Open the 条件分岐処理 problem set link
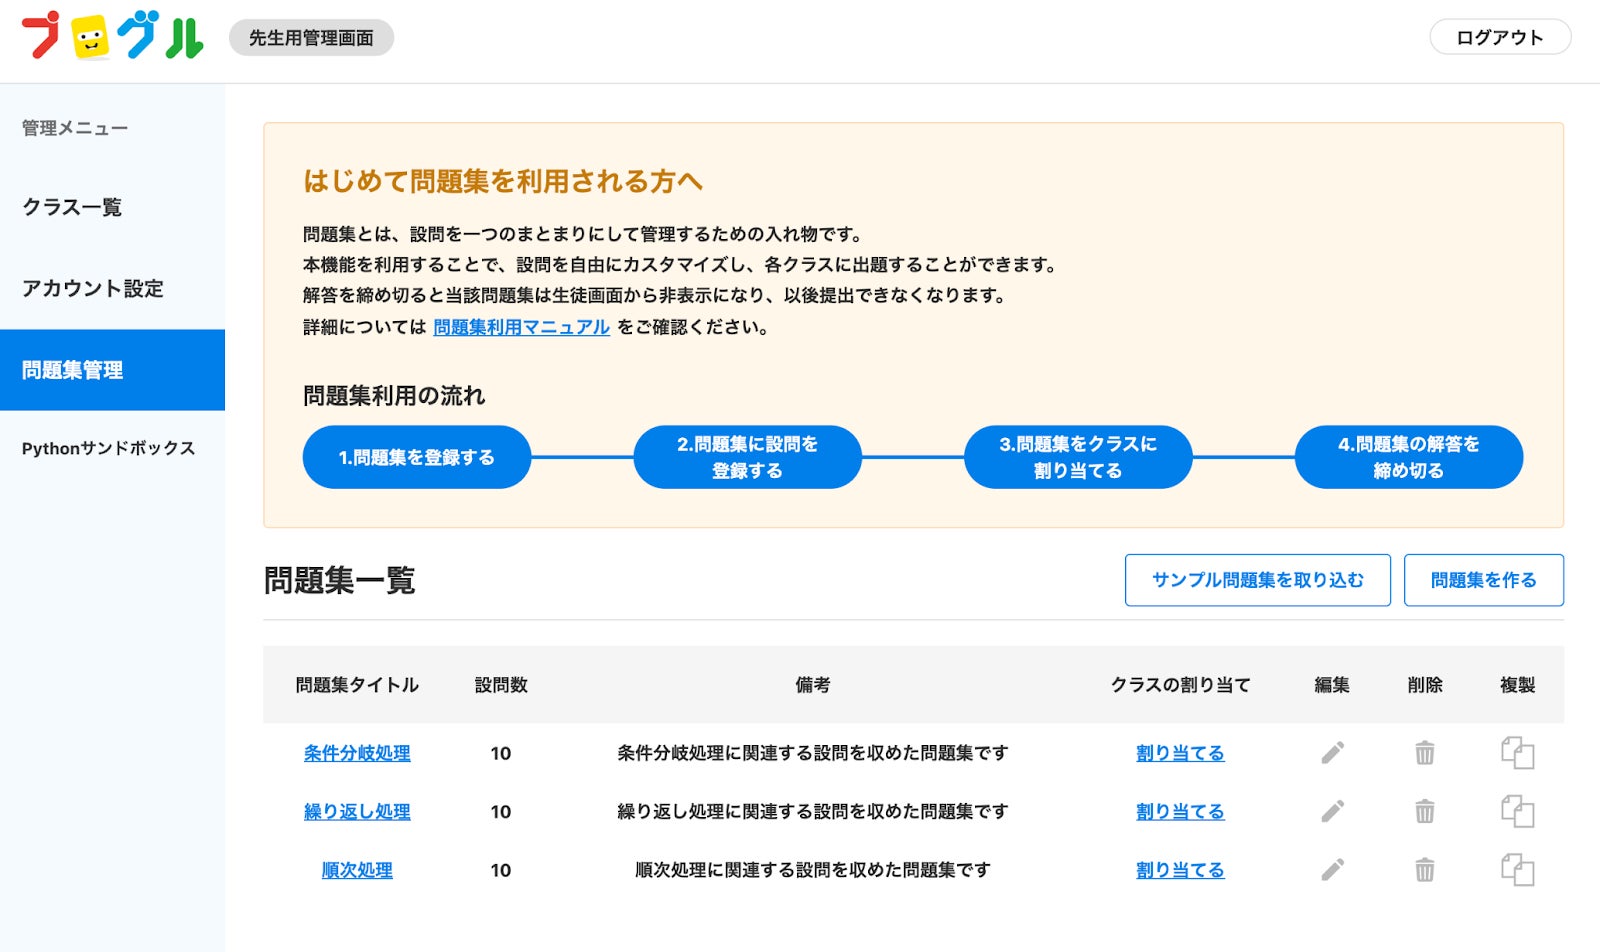The image size is (1600, 952). tap(357, 753)
